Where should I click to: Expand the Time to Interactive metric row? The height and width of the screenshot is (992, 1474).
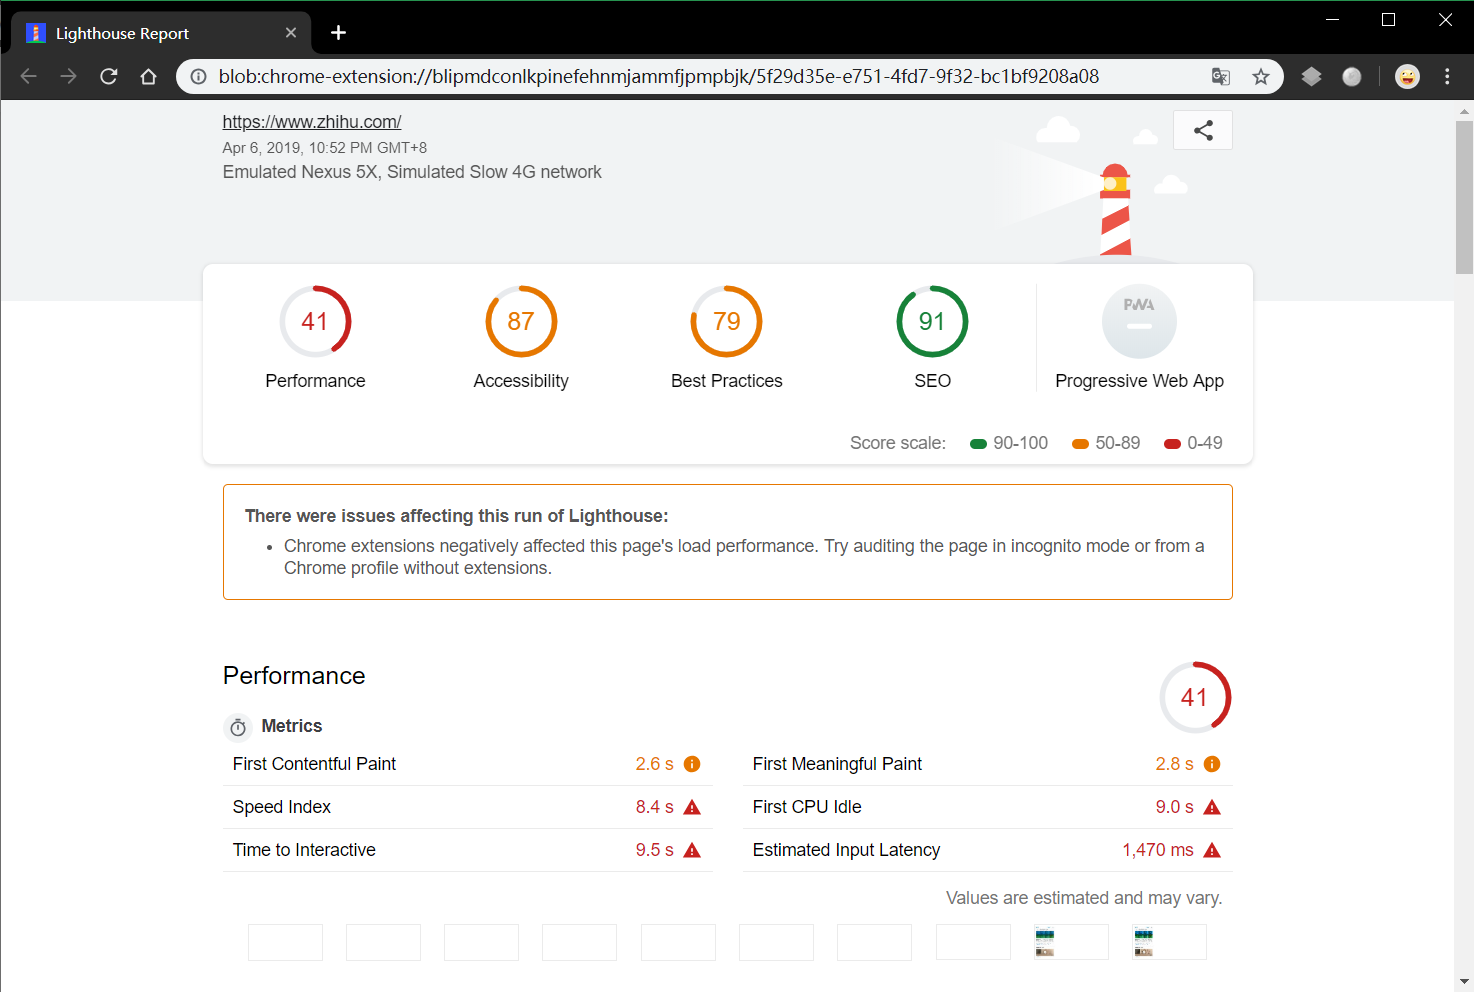pyautogui.click(x=468, y=850)
